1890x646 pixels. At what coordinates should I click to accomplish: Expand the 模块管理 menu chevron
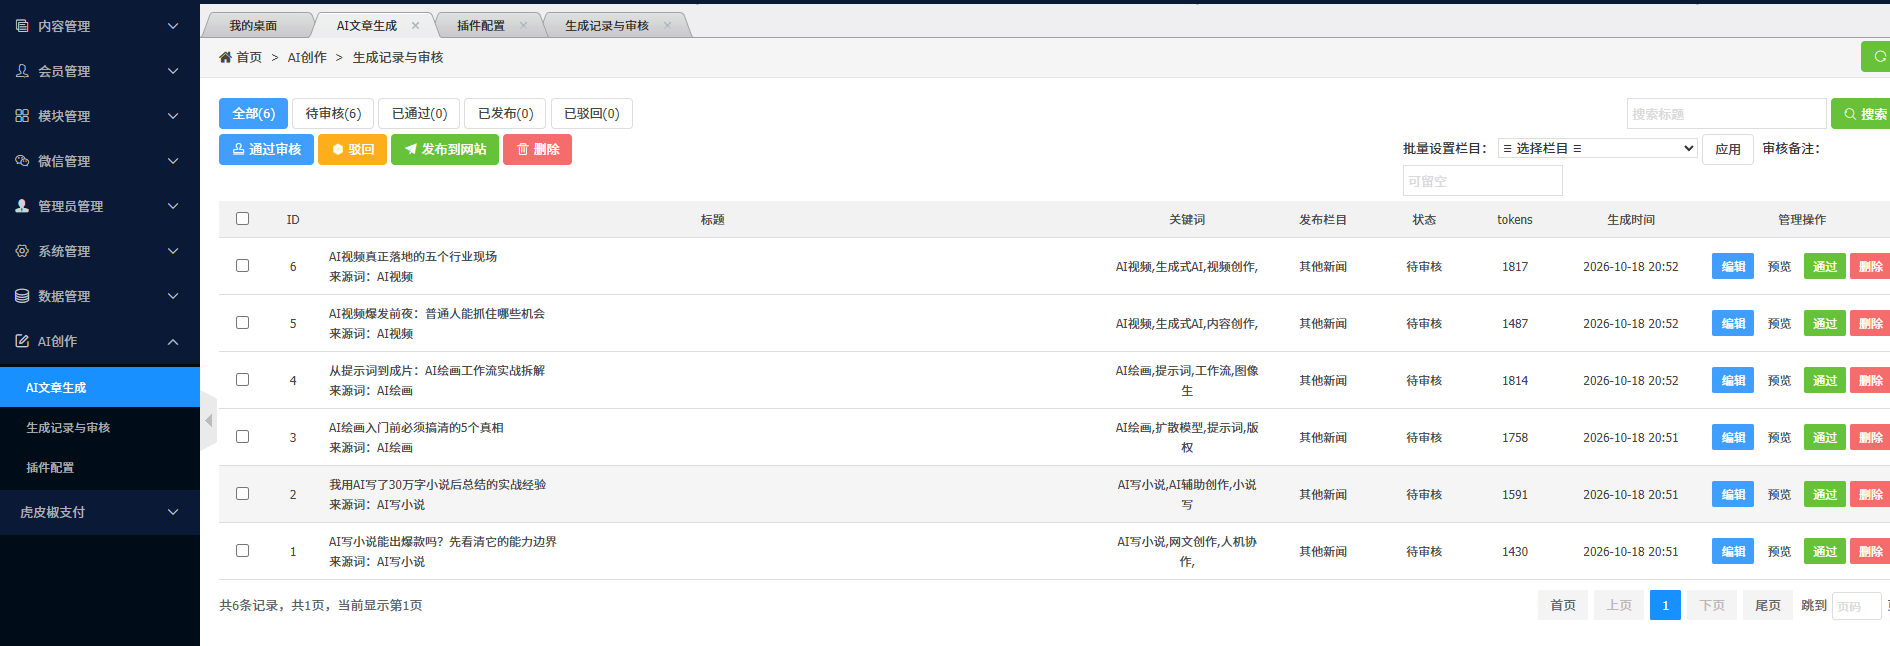173,116
